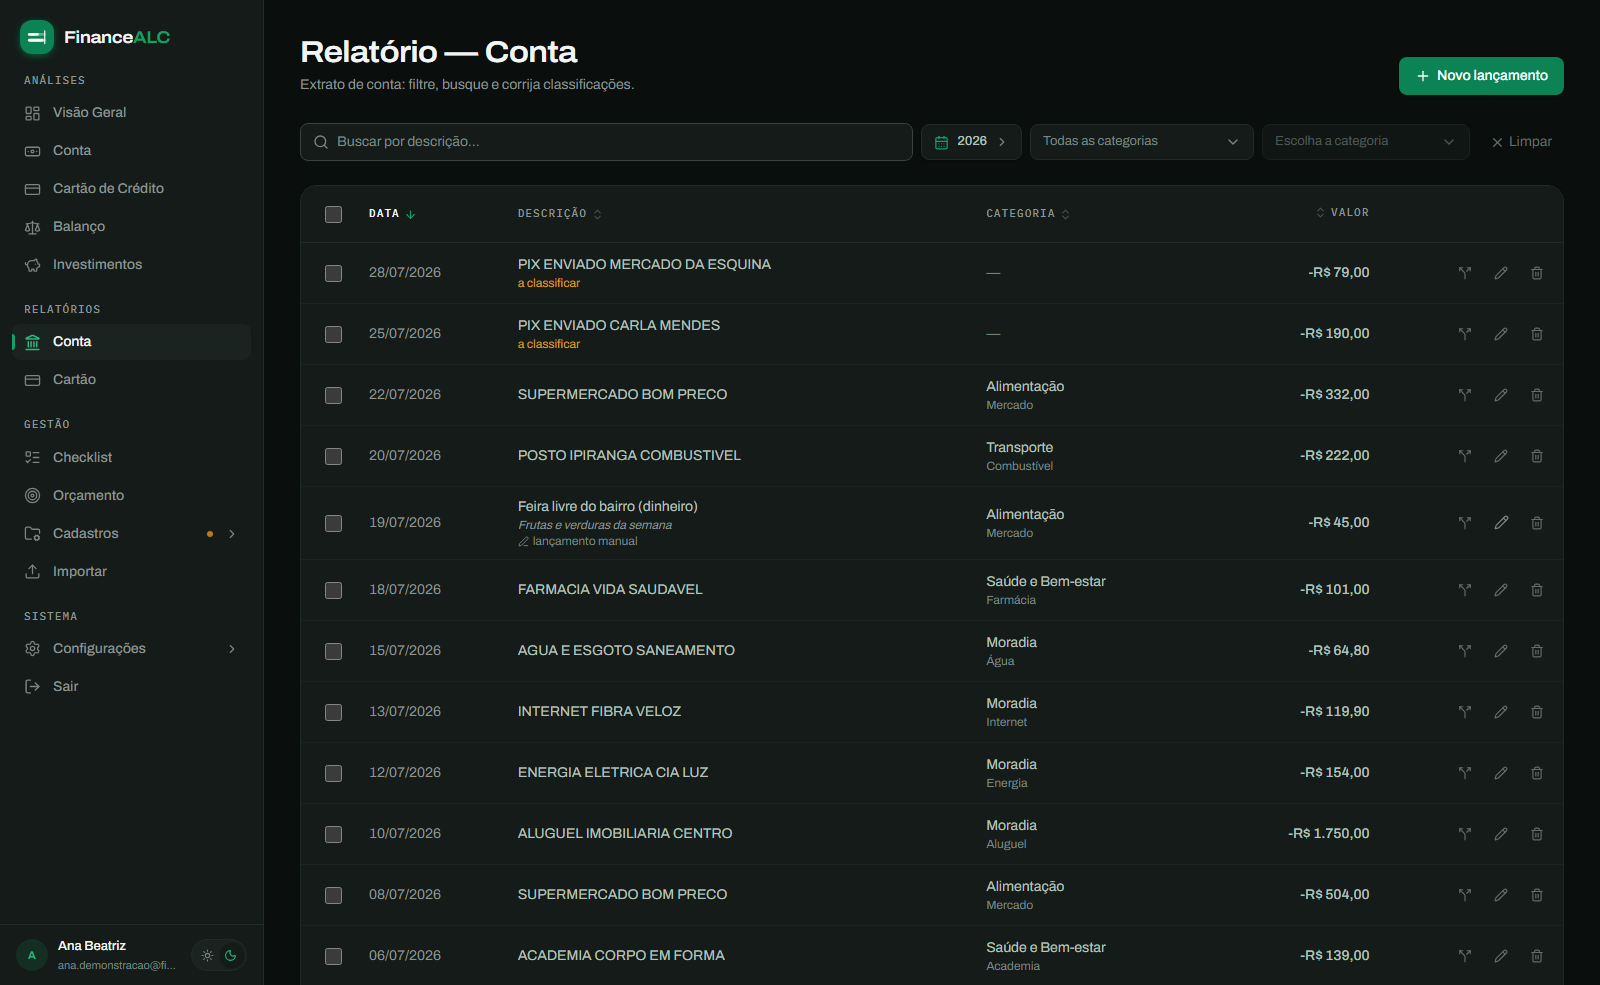The height and width of the screenshot is (985, 1600).
Task: Switch to dark theme moon icon
Action: point(231,955)
